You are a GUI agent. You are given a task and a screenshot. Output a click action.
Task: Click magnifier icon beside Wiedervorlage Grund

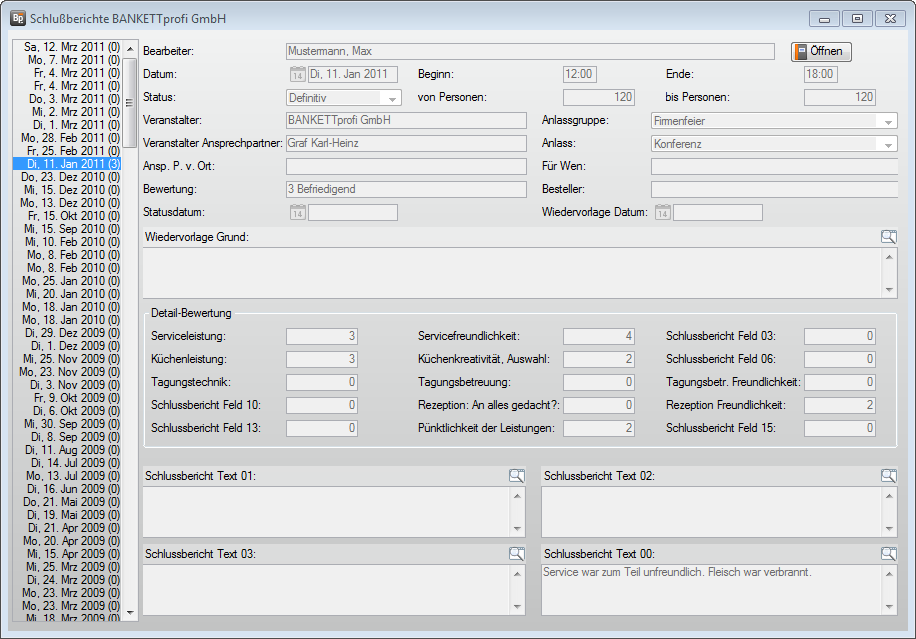[x=889, y=237]
